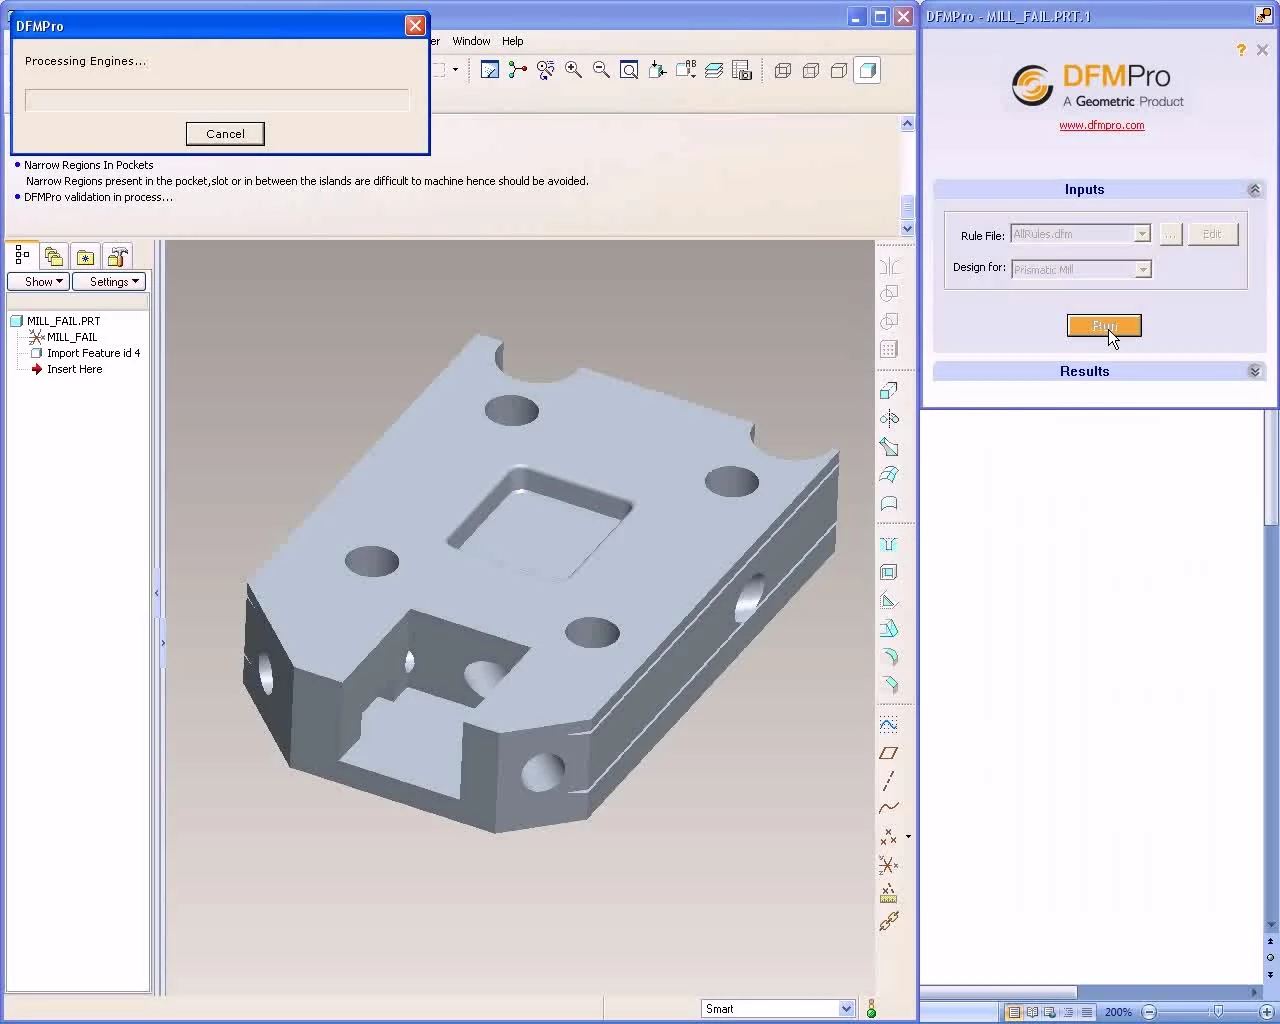Select the Datum Axis tool

(889, 781)
